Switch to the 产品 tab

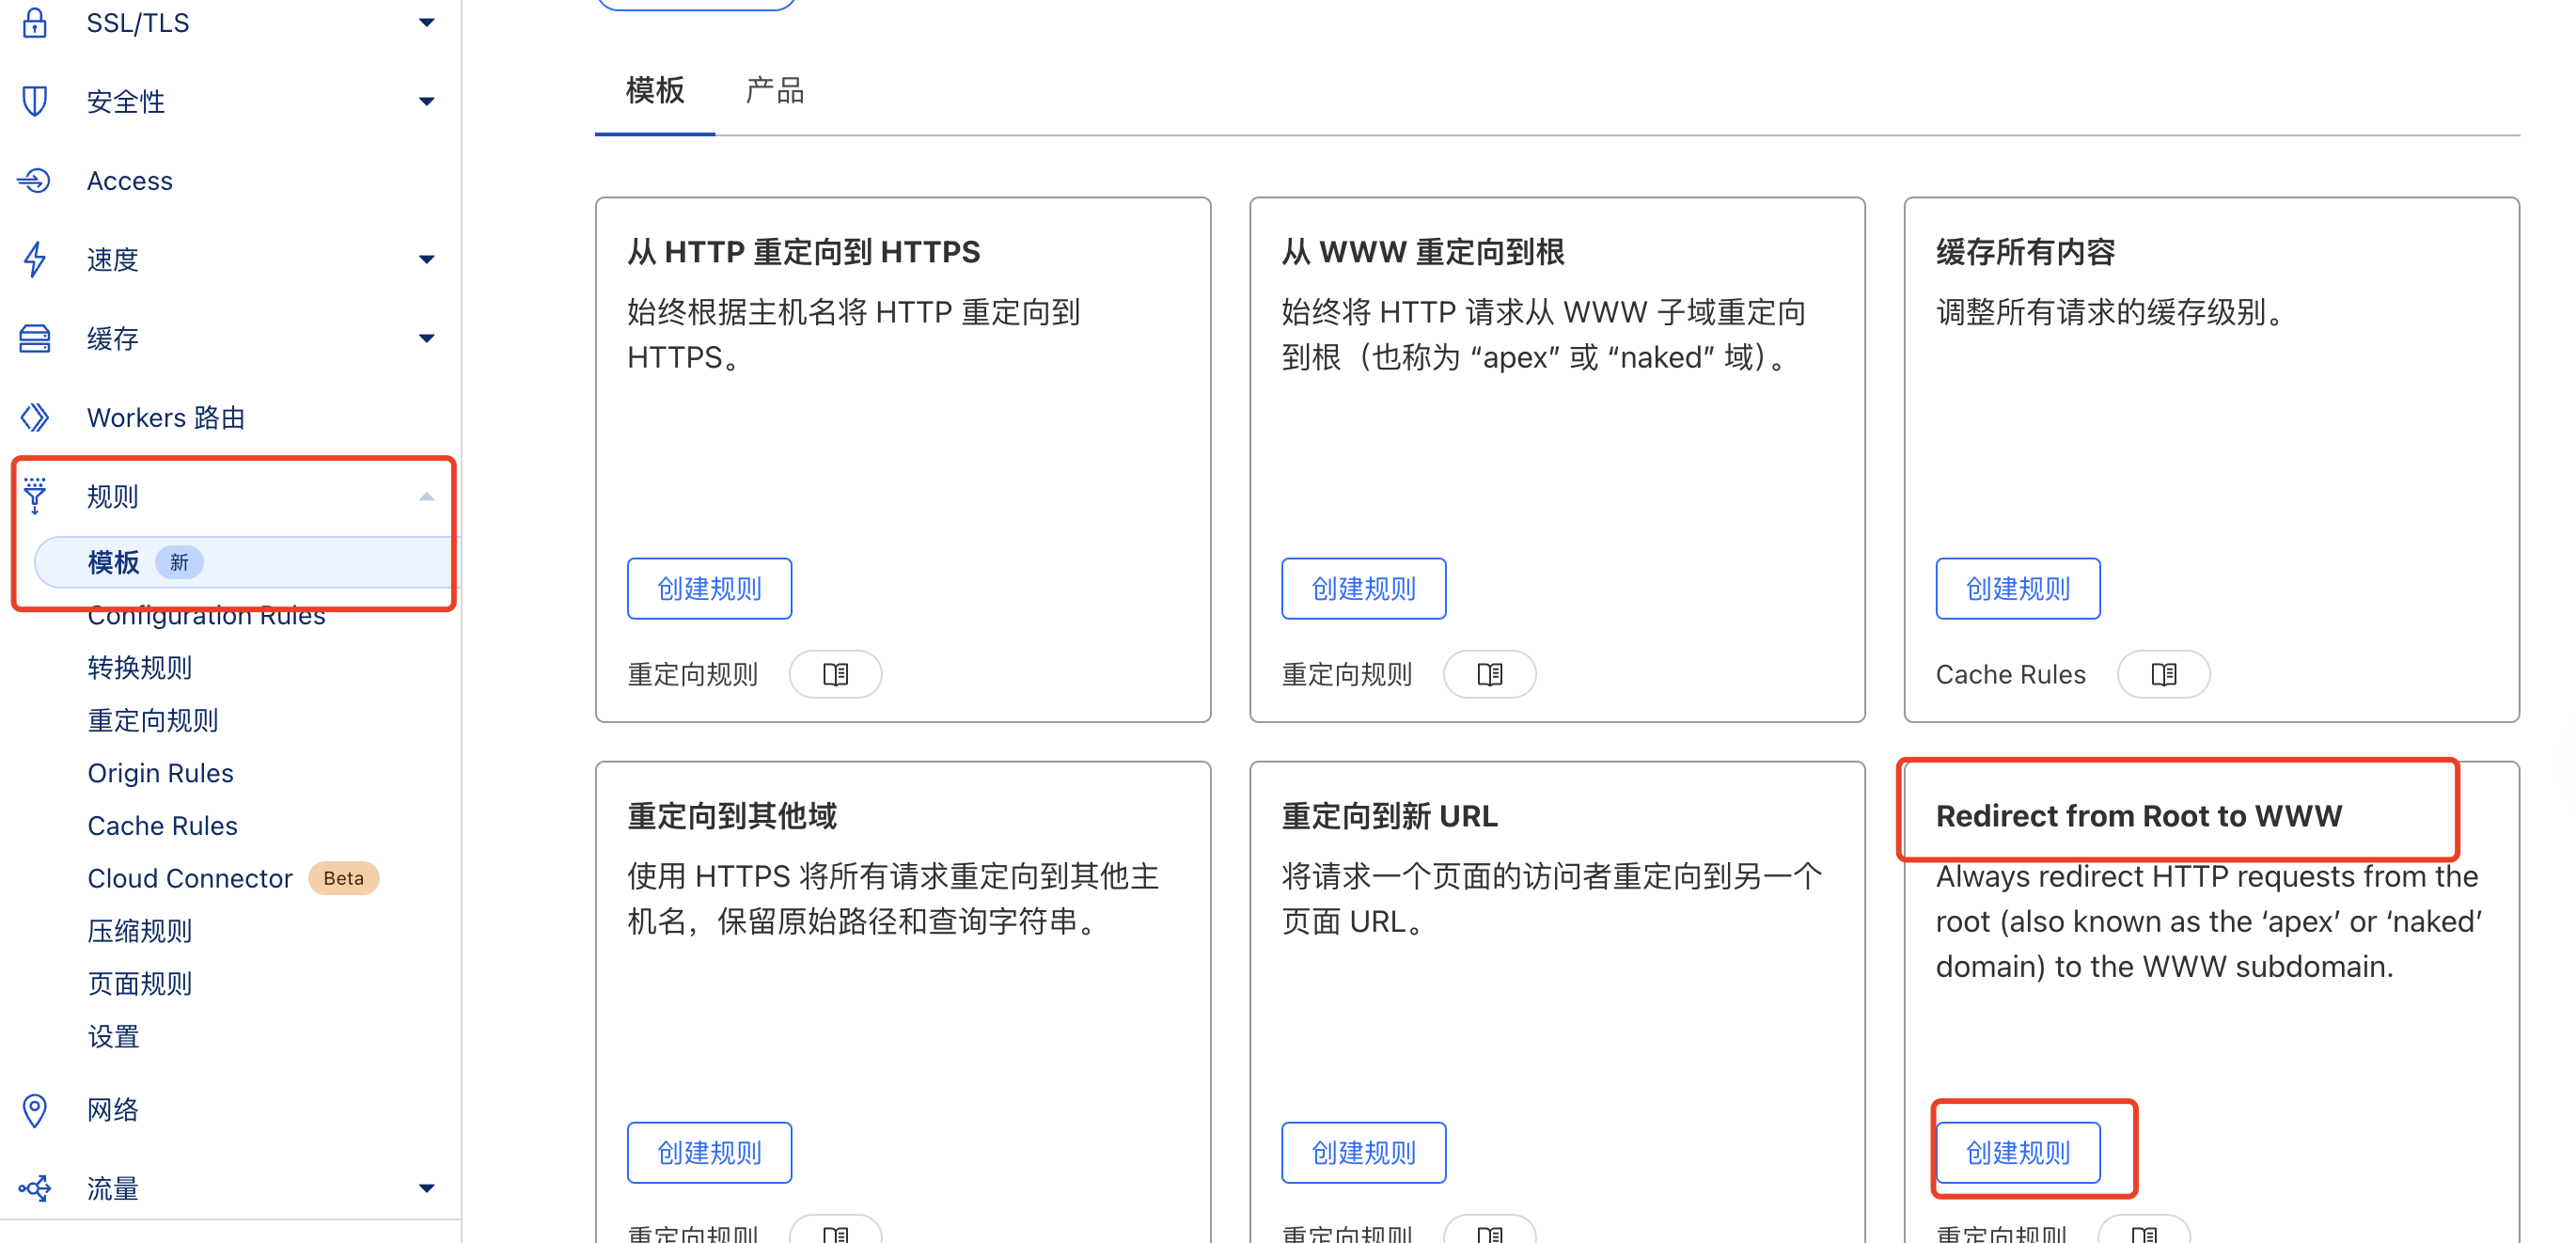[775, 91]
